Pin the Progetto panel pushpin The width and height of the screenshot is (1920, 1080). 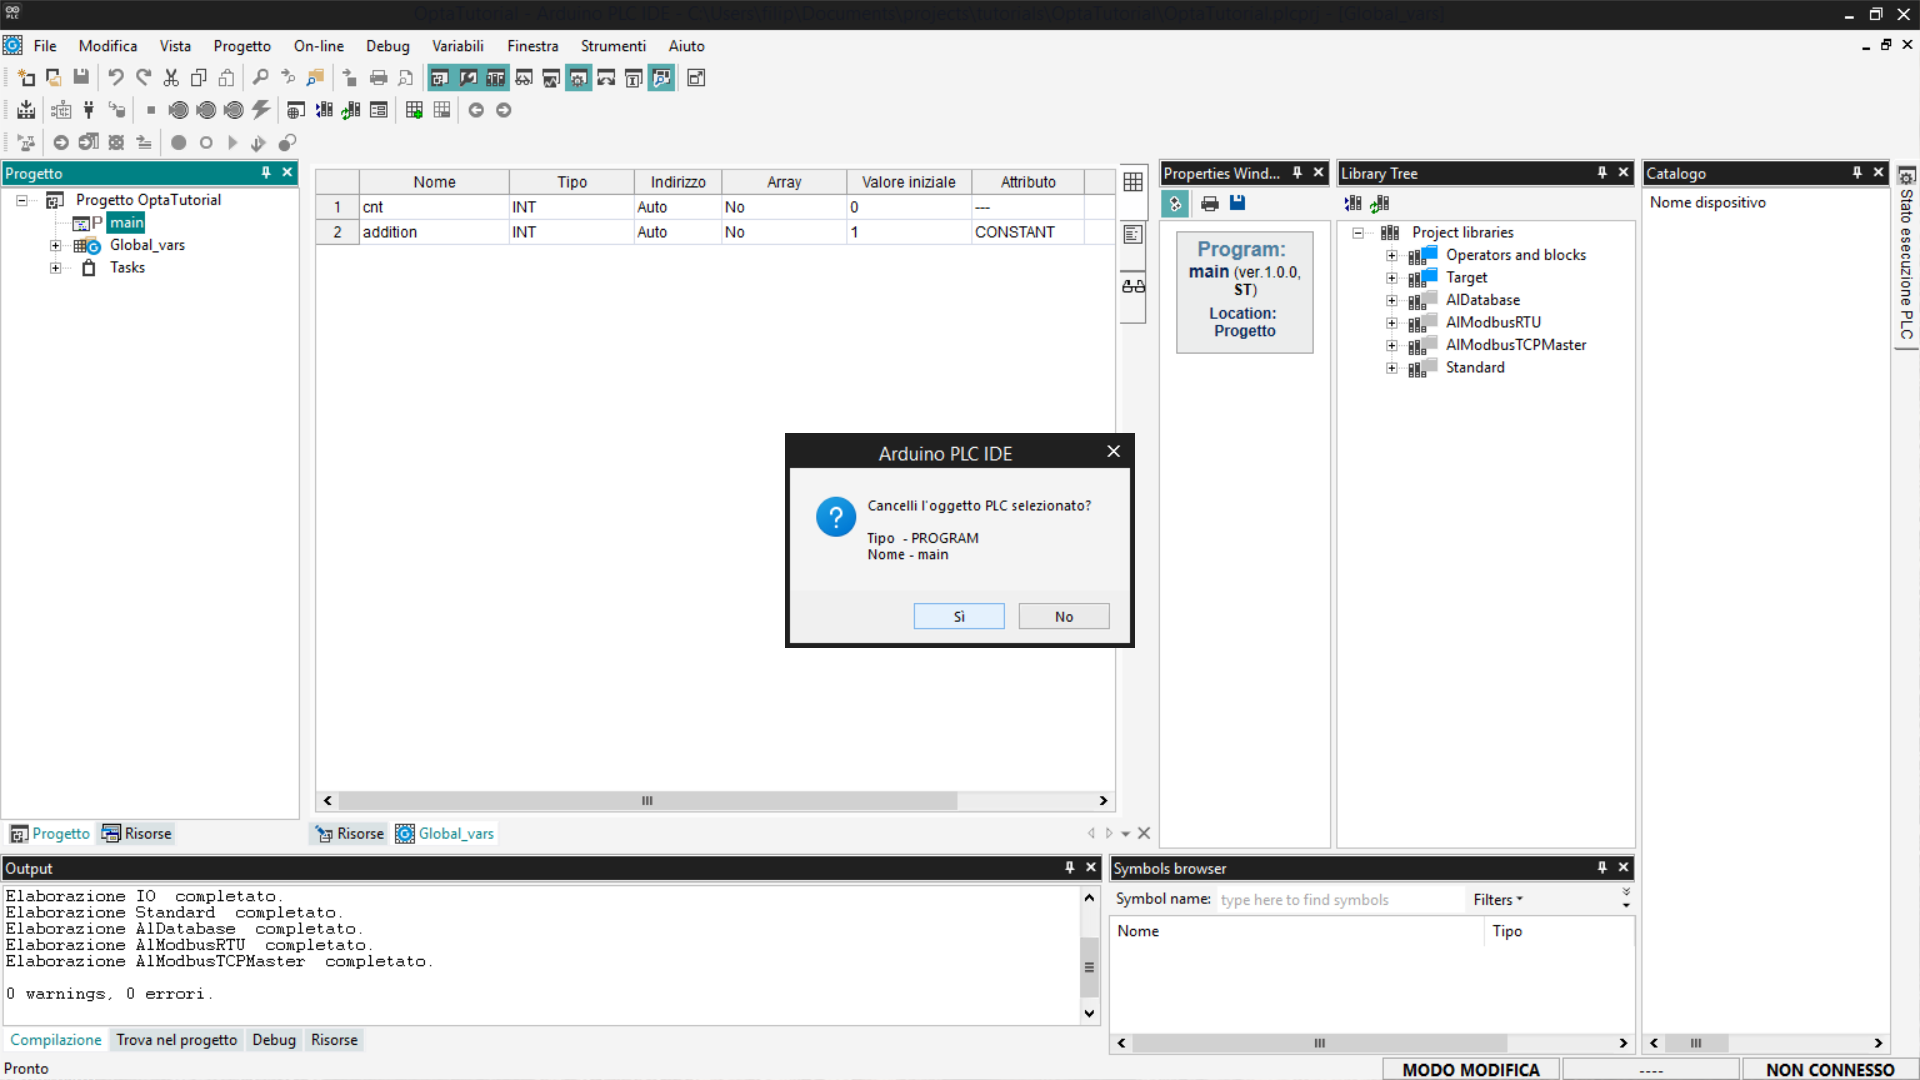266,172
